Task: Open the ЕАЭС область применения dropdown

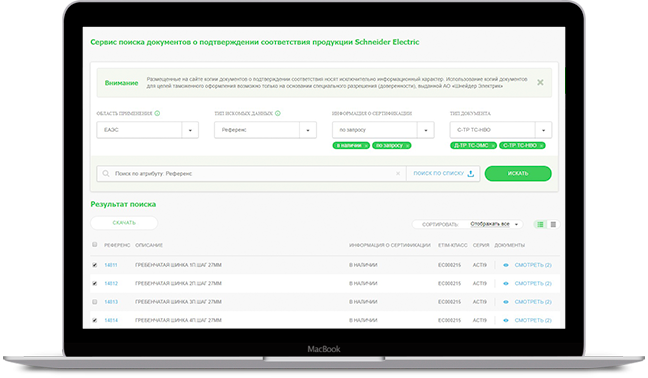Action: (148, 130)
